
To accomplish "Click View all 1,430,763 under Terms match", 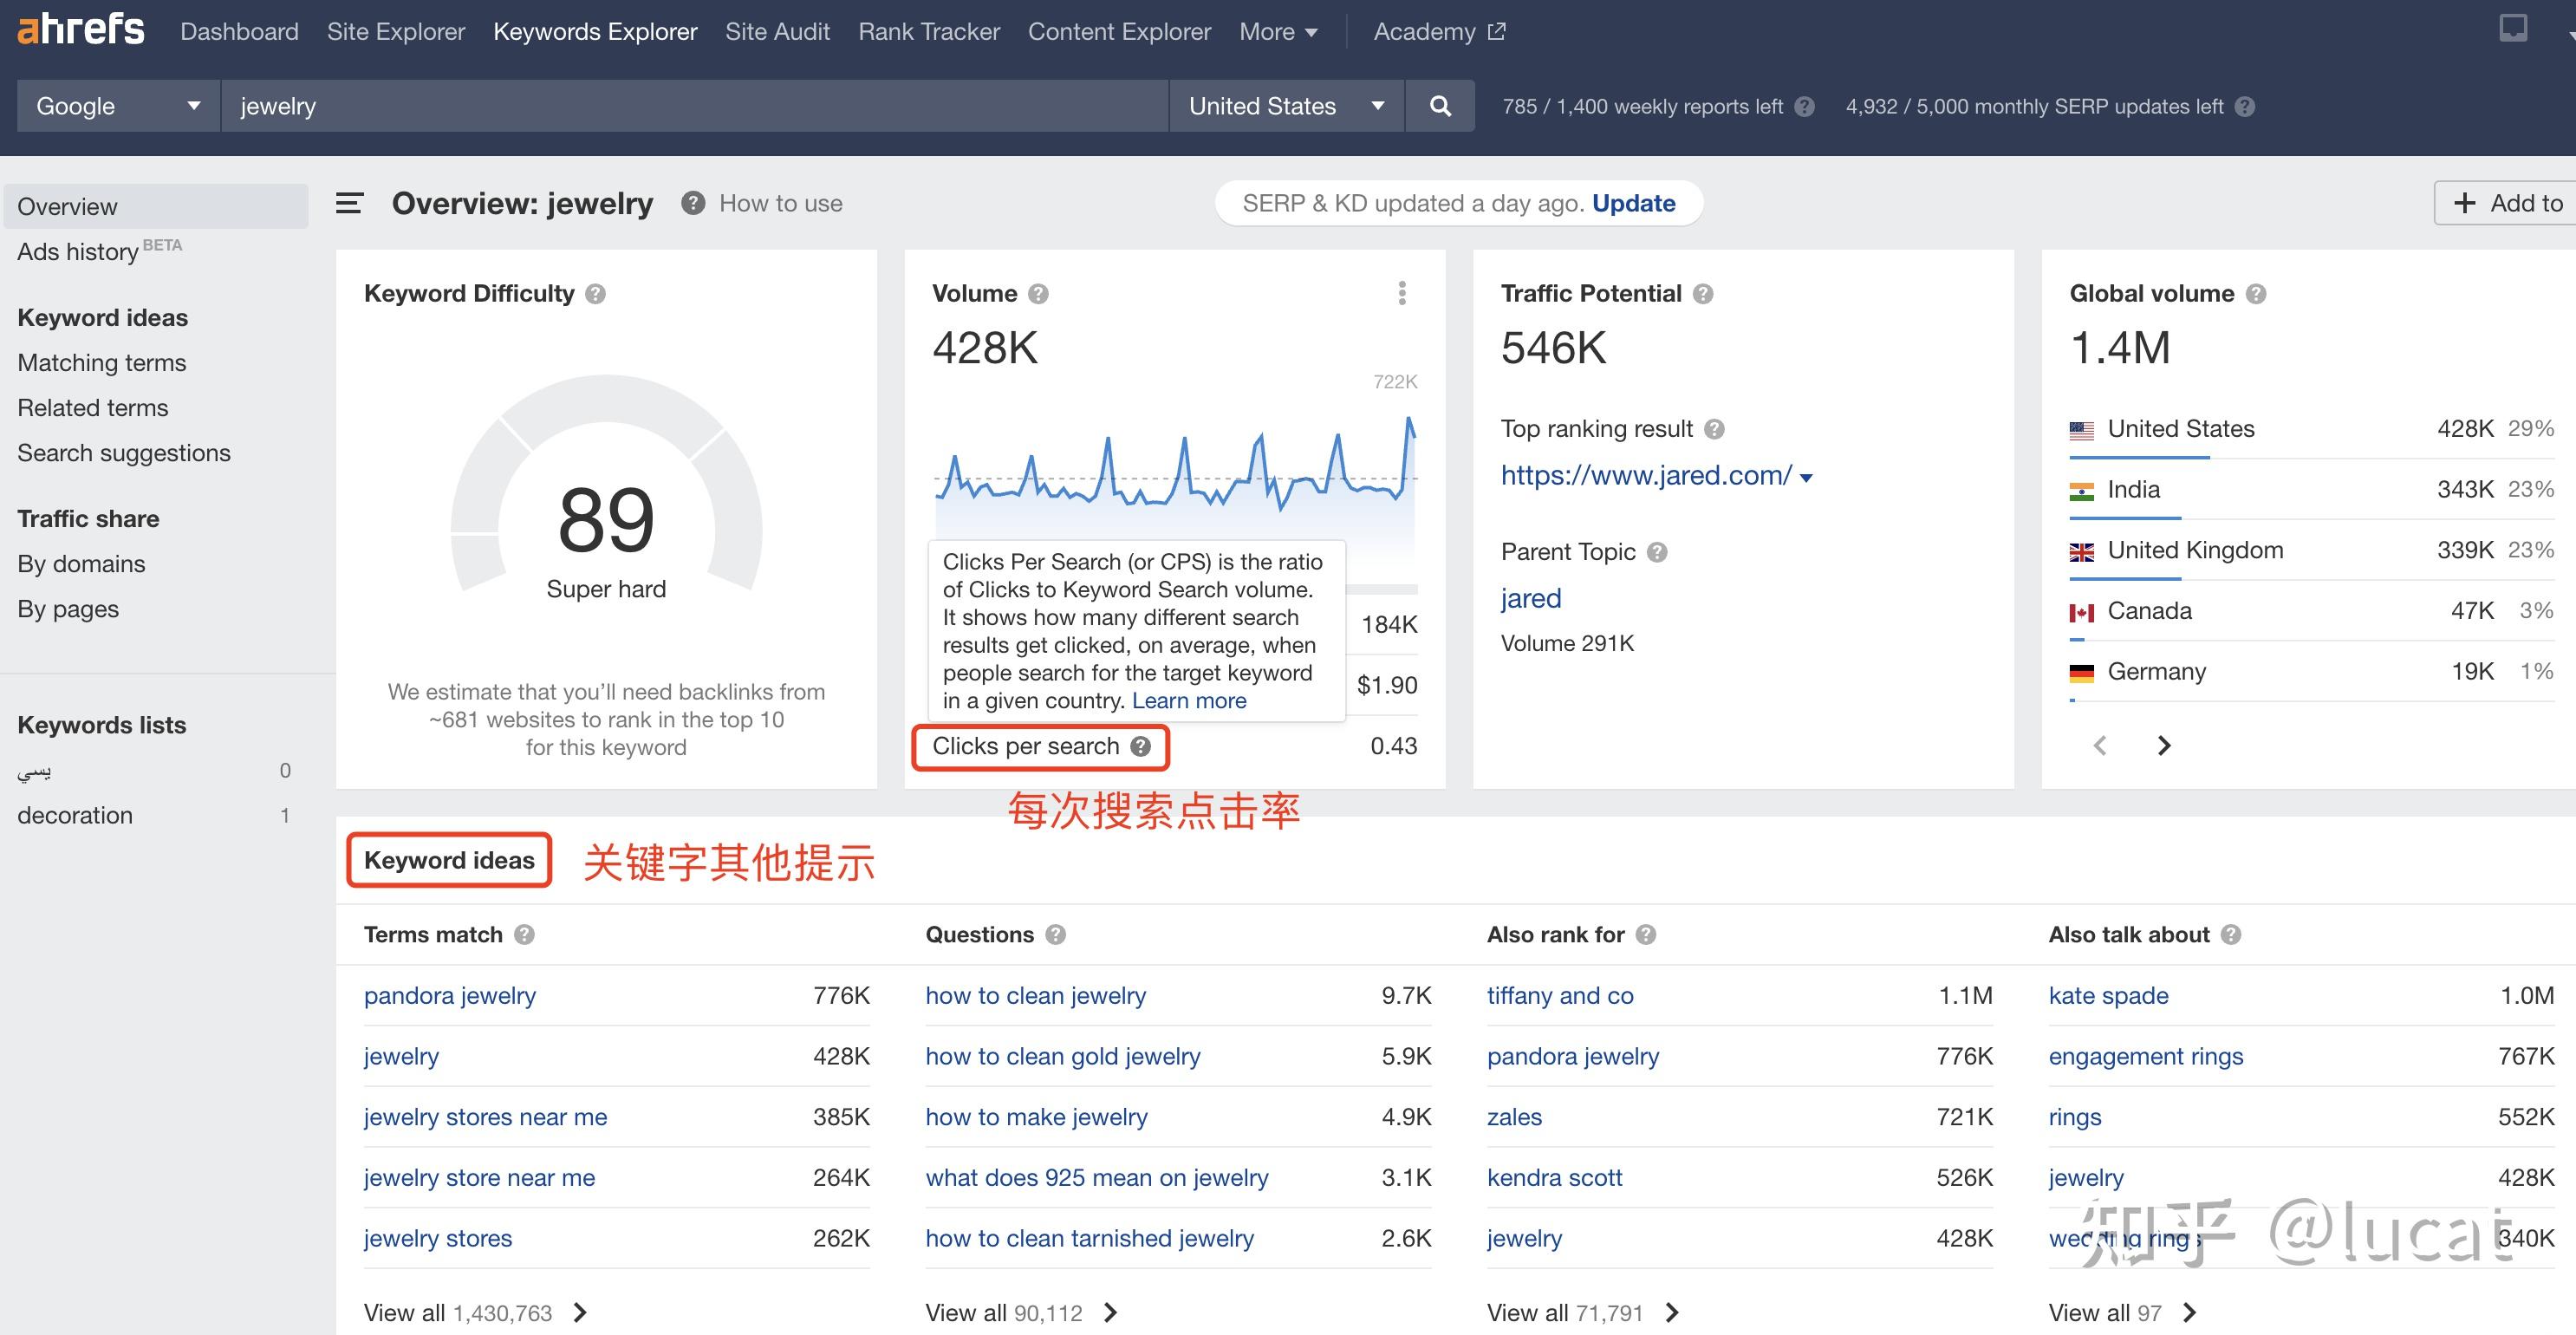I will pos(460,1312).
